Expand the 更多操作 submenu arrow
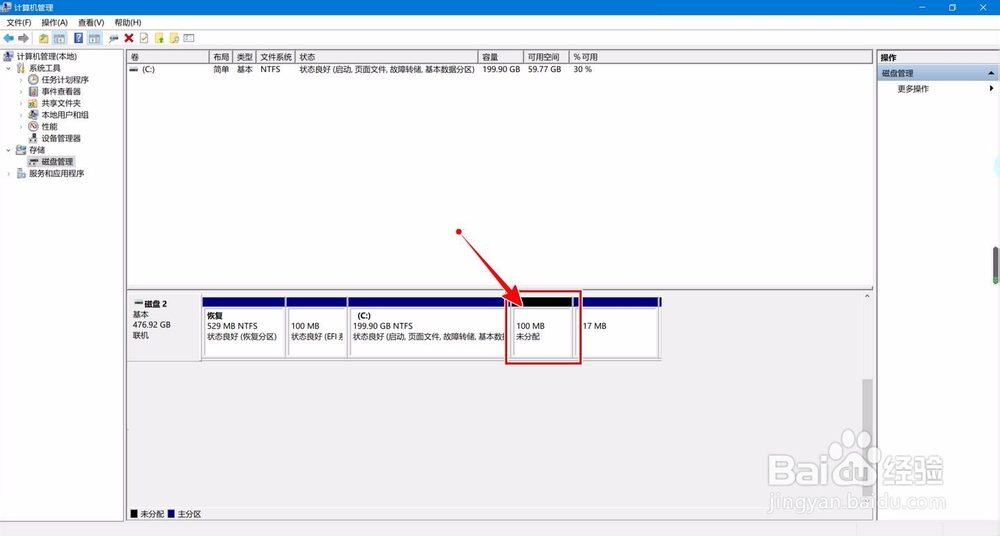 [991, 88]
